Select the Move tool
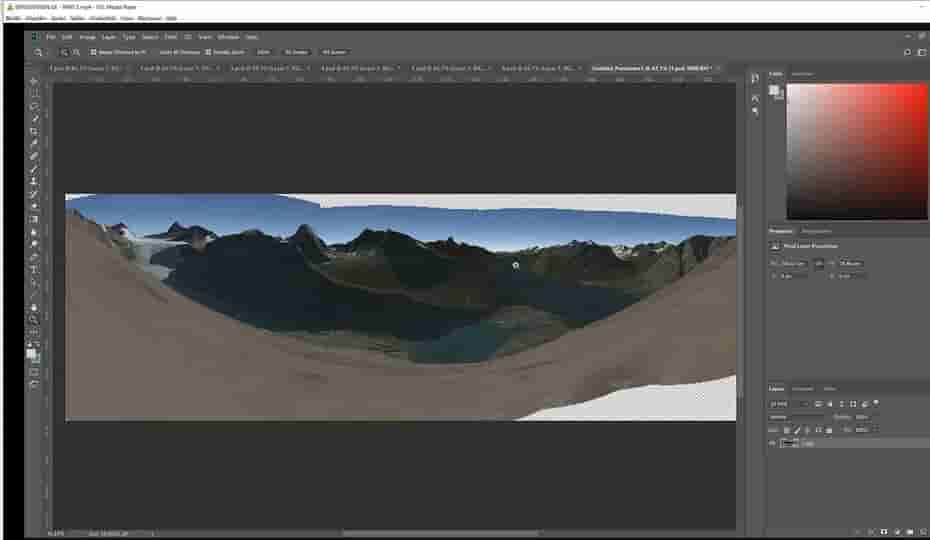The image size is (930, 540). [34, 81]
